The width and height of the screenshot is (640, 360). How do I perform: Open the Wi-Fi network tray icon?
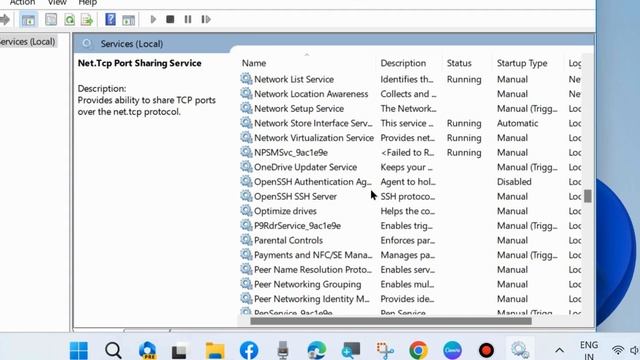click(618, 350)
